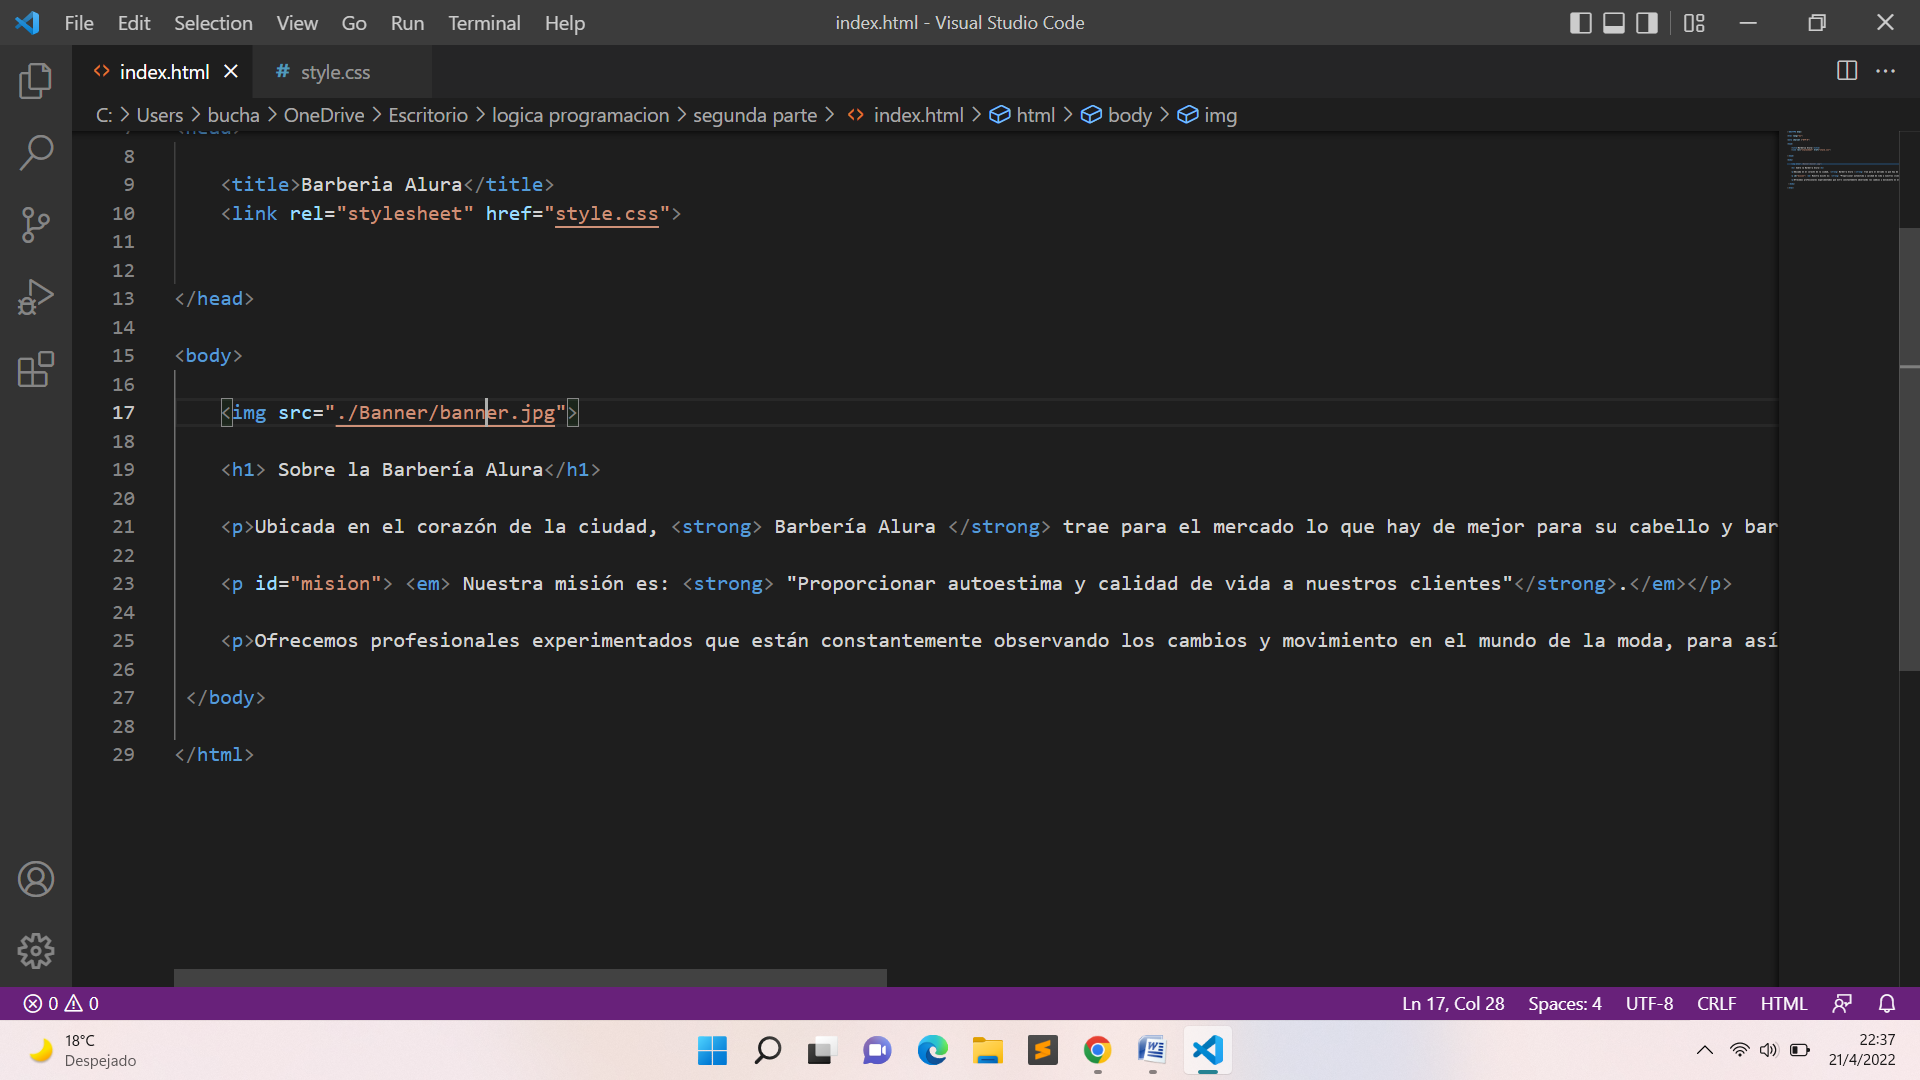Open the Edit menu
Image resolution: width=1920 pixels, height=1080 pixels.
pos(134,23)
